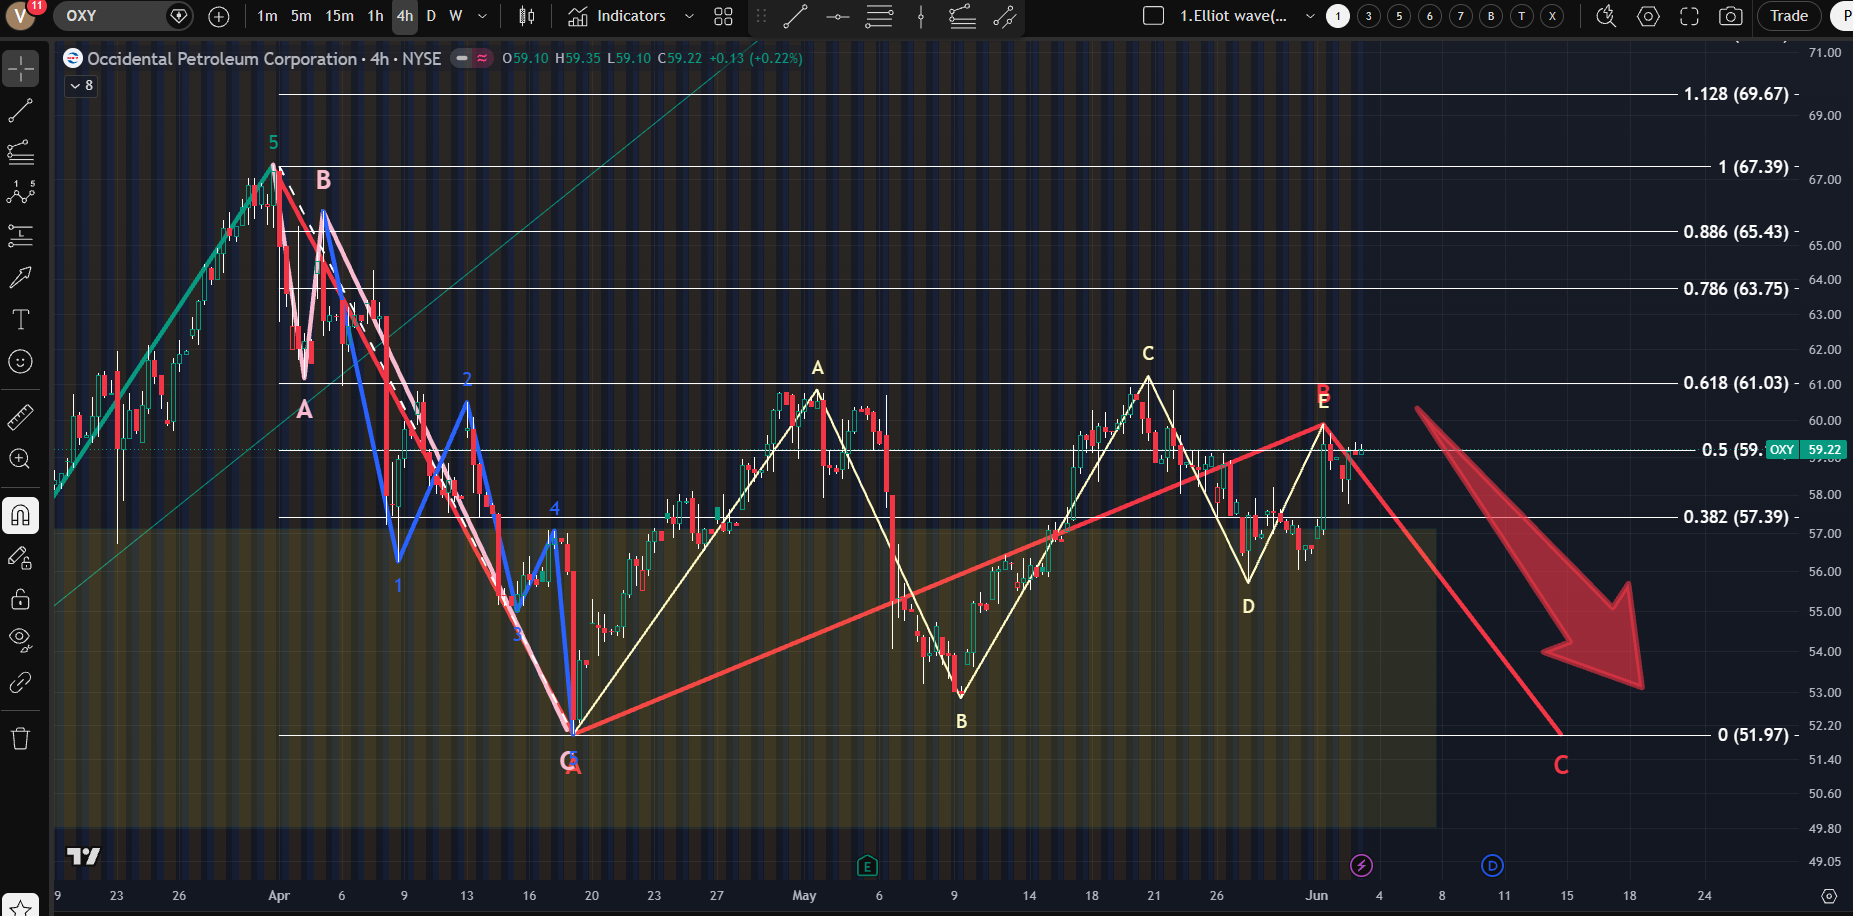
Task: Add a symbol to compare
Action: tap(219, 16)
